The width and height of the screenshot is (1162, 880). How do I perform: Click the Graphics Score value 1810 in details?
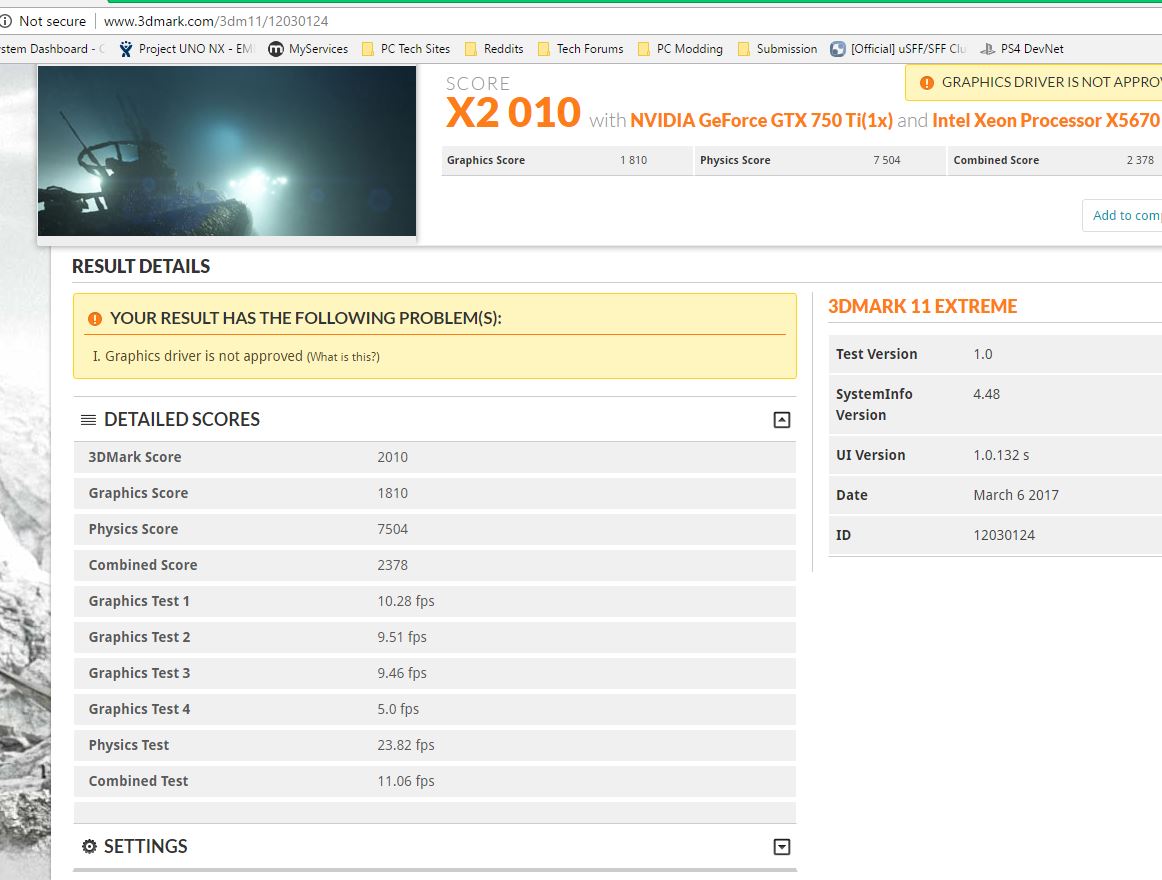pos(392,493)
